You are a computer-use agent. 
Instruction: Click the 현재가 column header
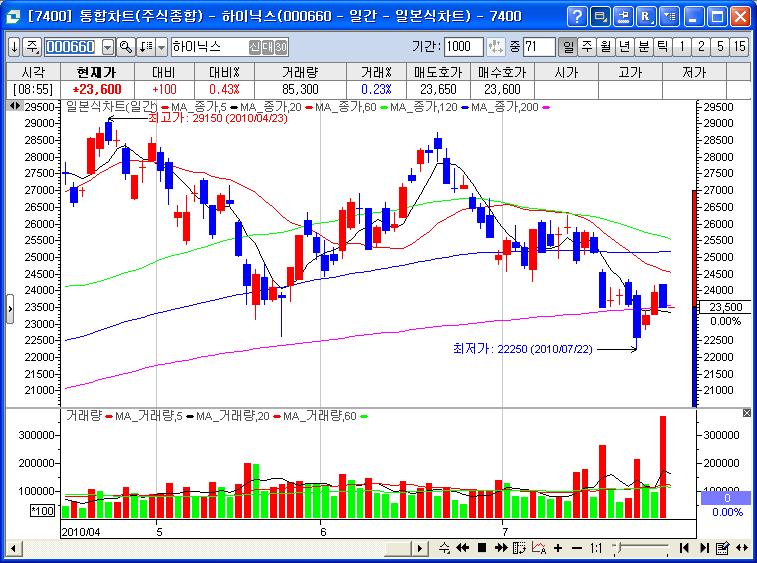(97, 72)
